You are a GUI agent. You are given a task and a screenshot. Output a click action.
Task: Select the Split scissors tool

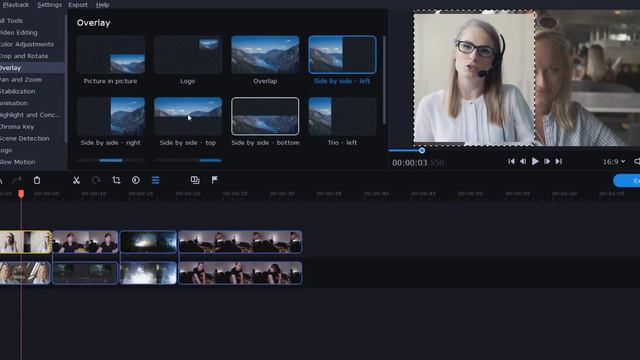(76, 180)
